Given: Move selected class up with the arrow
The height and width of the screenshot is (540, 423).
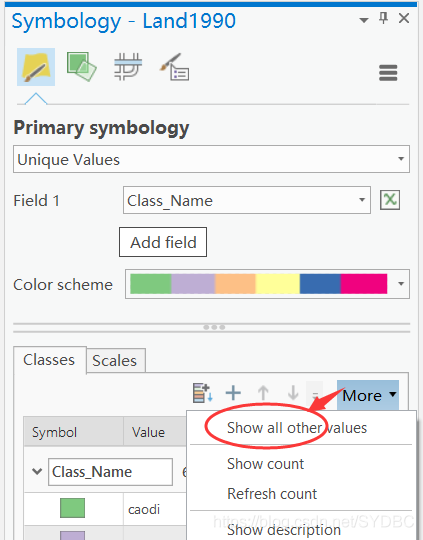Looking at the screenshot, I should [x=263, y=393].
